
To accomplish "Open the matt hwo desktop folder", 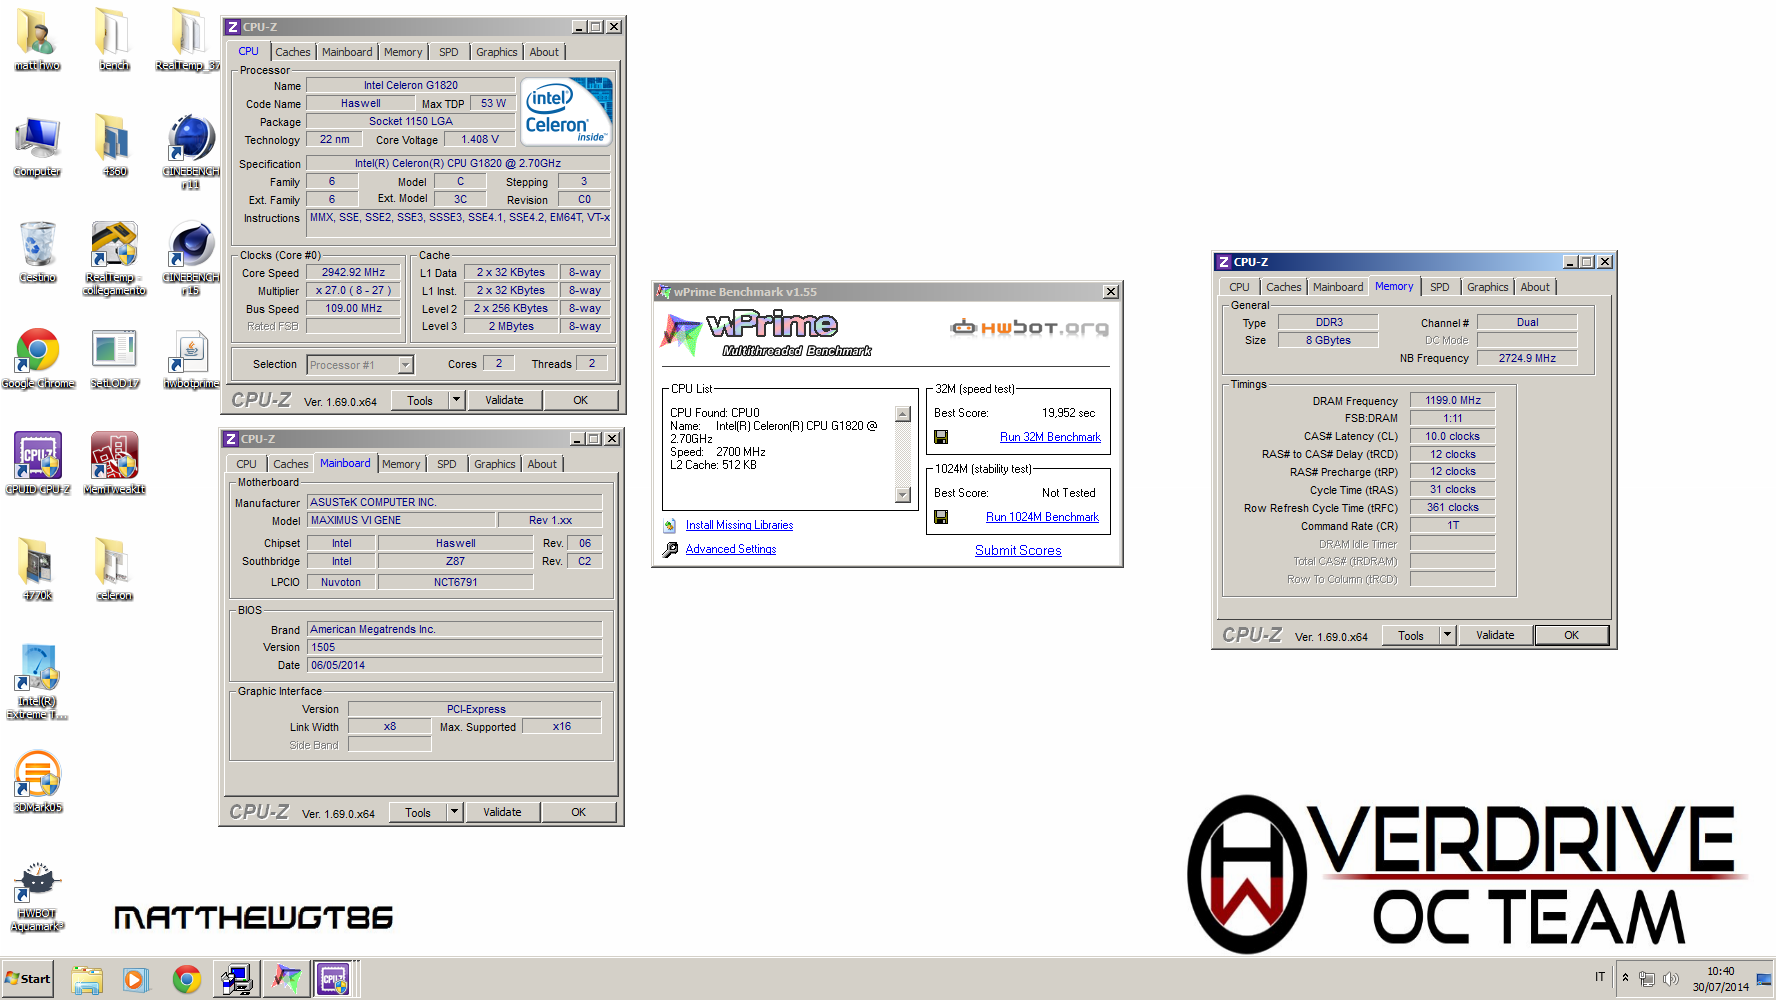I will tap(37, 38).
